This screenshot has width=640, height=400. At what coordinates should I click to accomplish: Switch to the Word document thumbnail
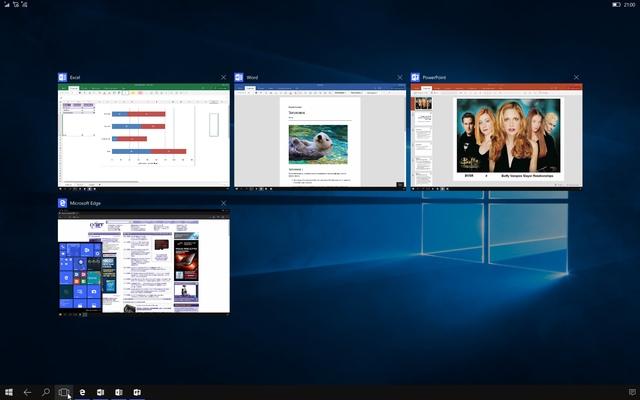coord(320,136)
